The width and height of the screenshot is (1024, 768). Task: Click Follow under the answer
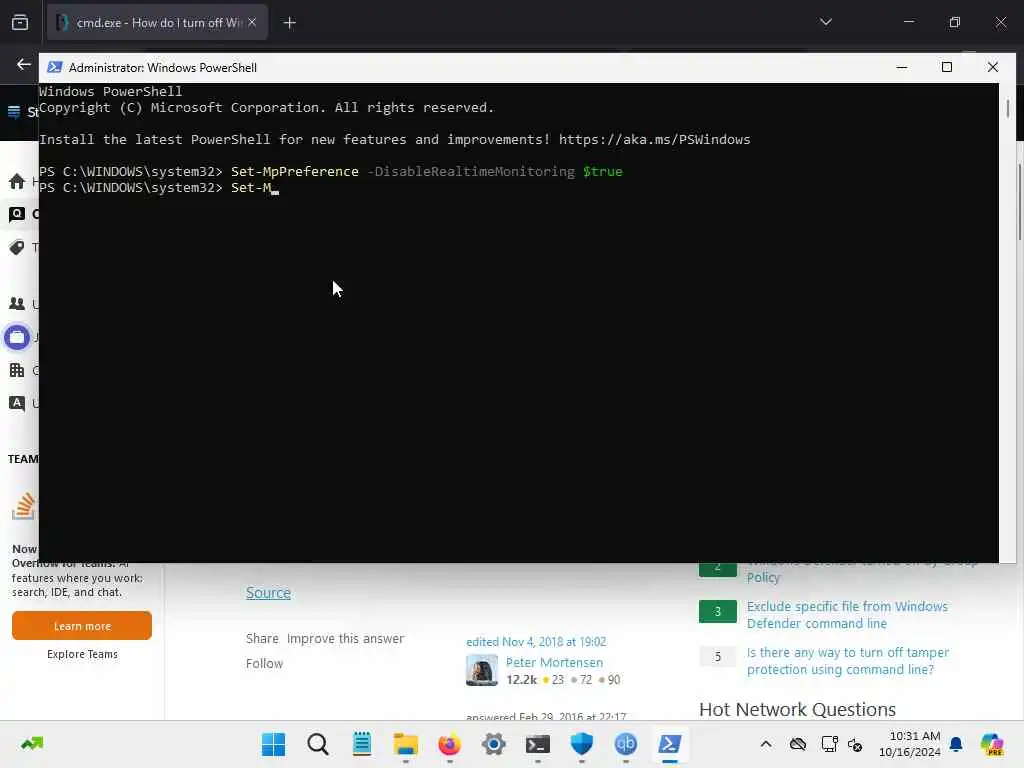pos(264,663)
